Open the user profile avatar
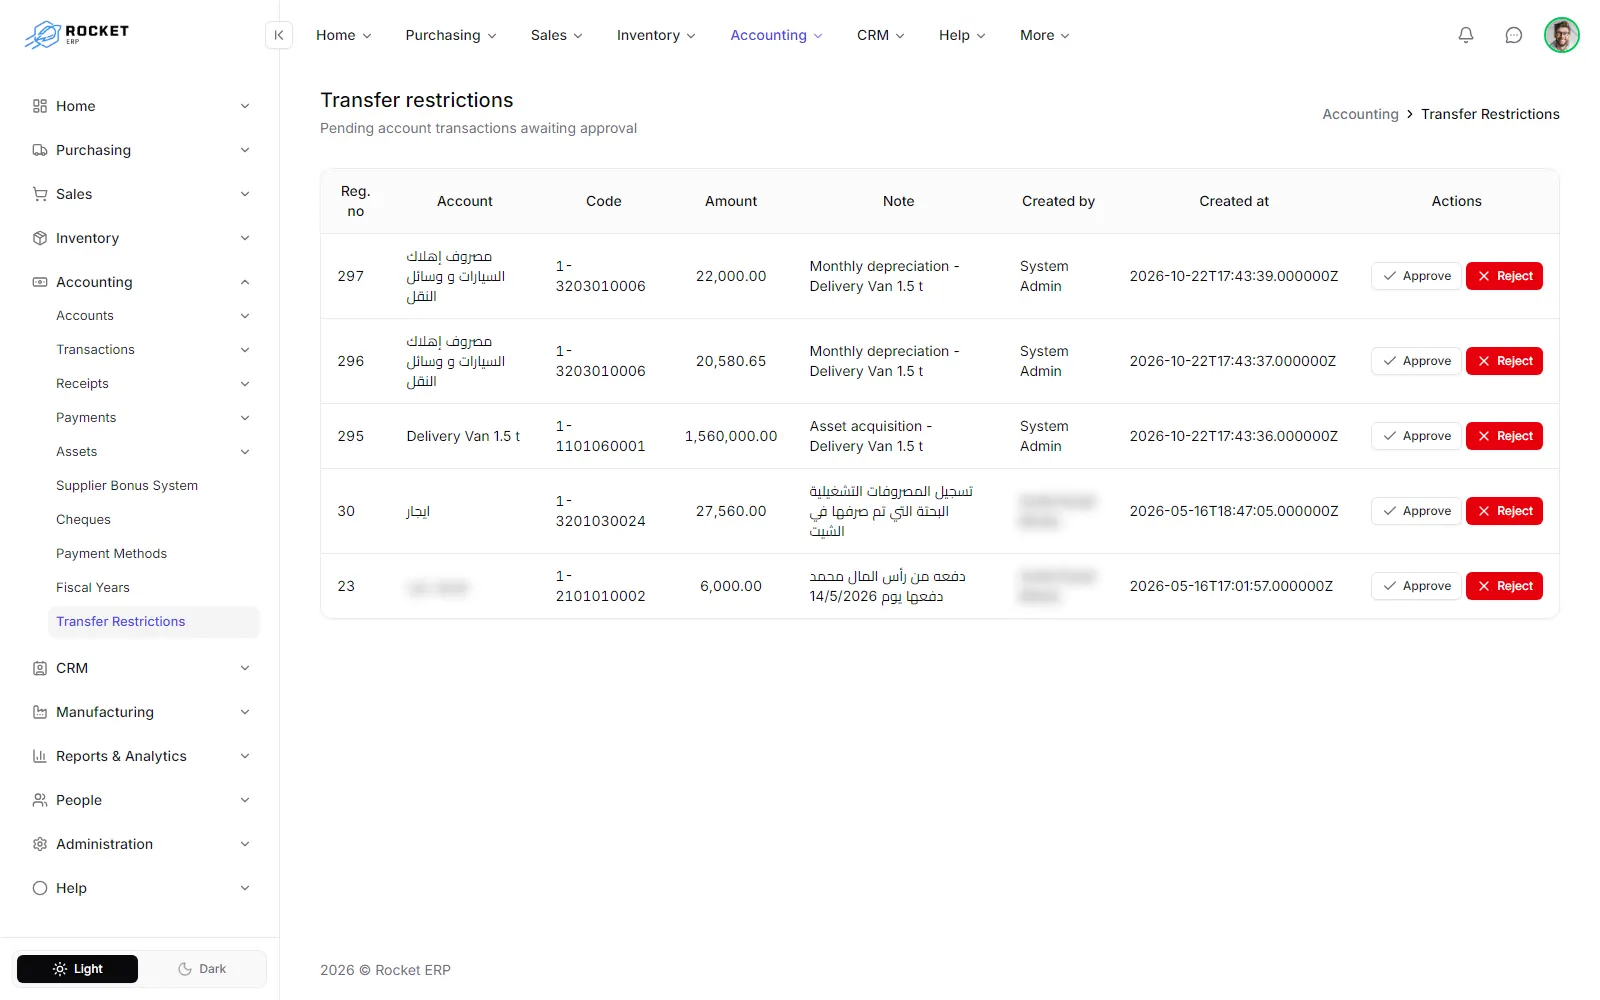1600x1000 pixels. pyautogui.click(x=1561, y=35)
